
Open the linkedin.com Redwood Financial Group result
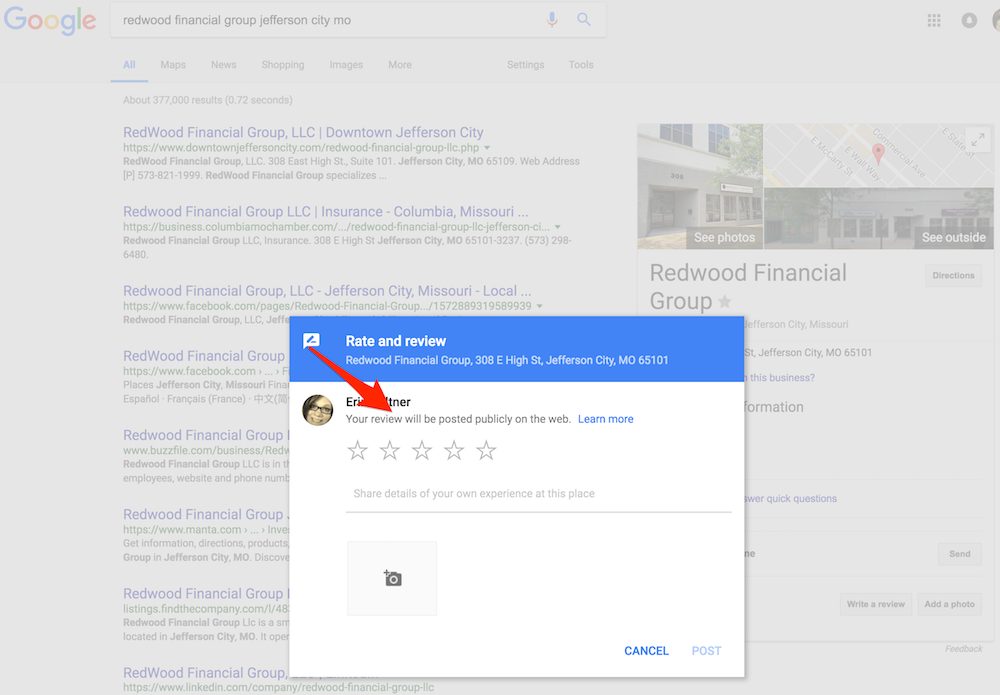click(x=205, y=673)
